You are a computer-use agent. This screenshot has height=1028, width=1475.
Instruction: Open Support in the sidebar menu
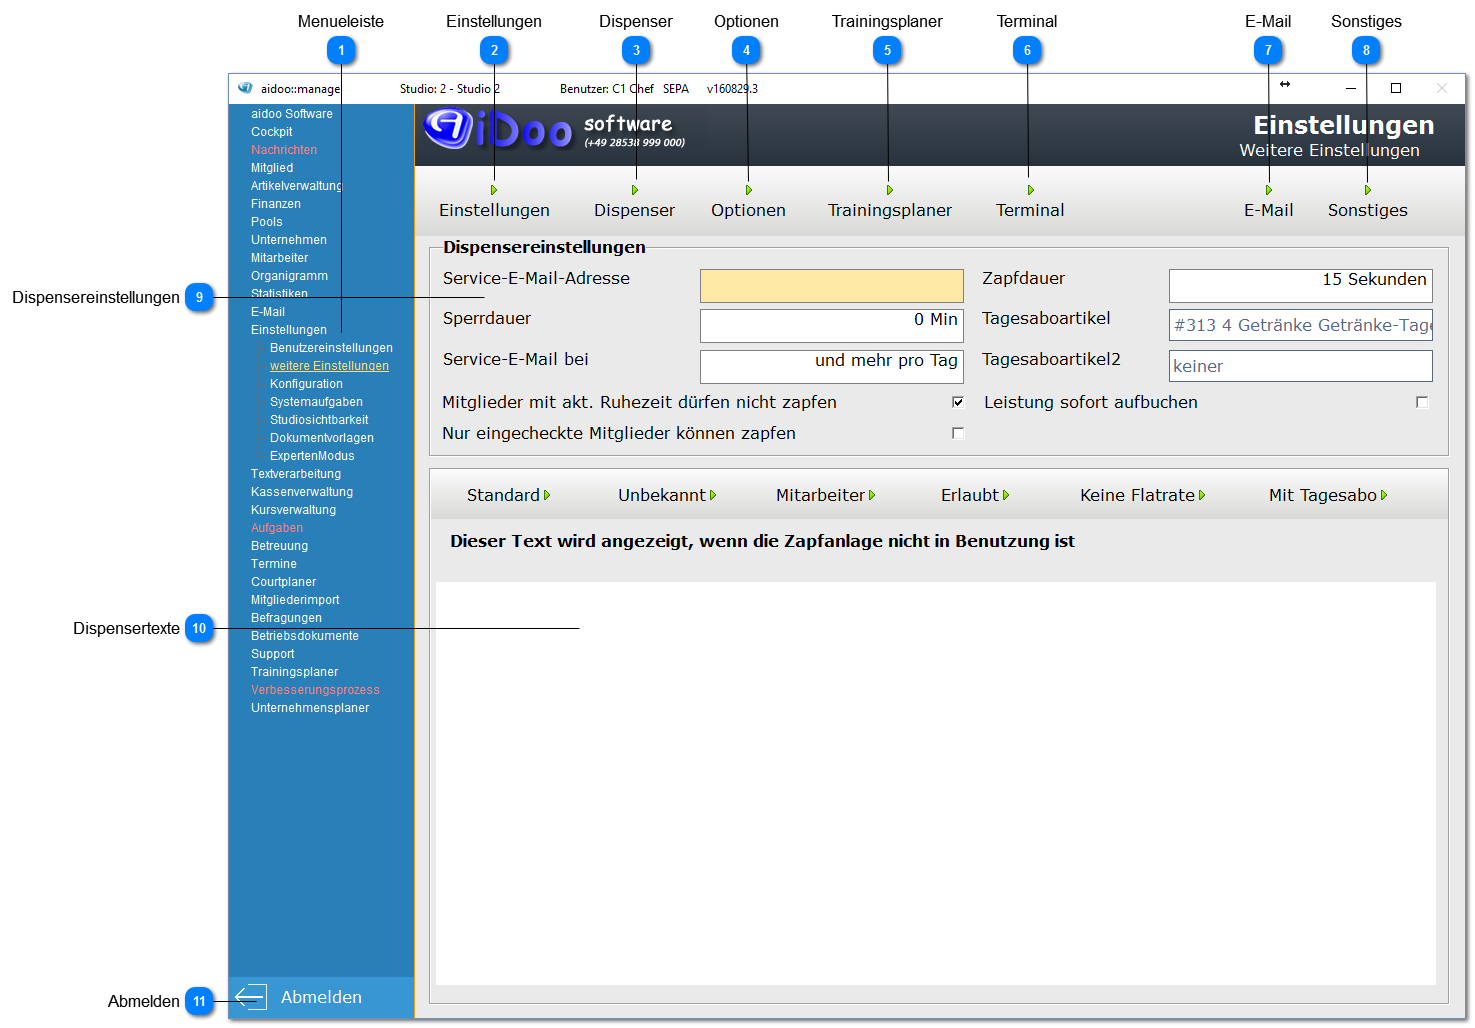tap(273, 654)
